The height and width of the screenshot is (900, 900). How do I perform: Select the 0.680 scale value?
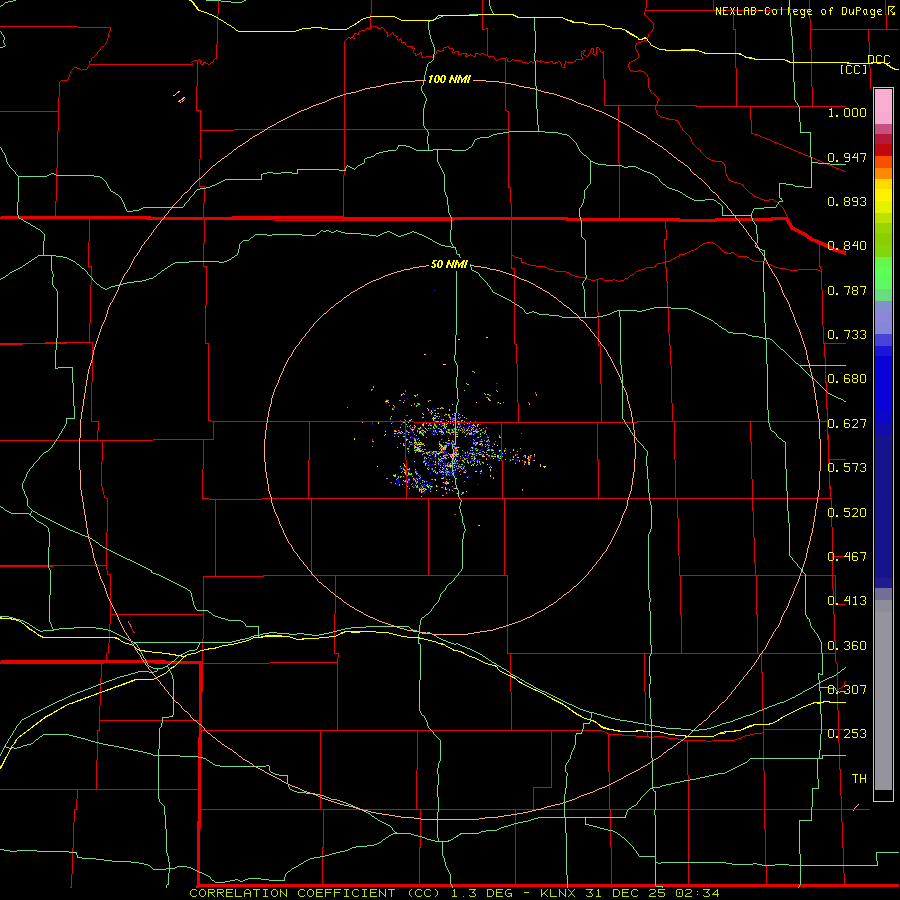(x=847, y=379)
